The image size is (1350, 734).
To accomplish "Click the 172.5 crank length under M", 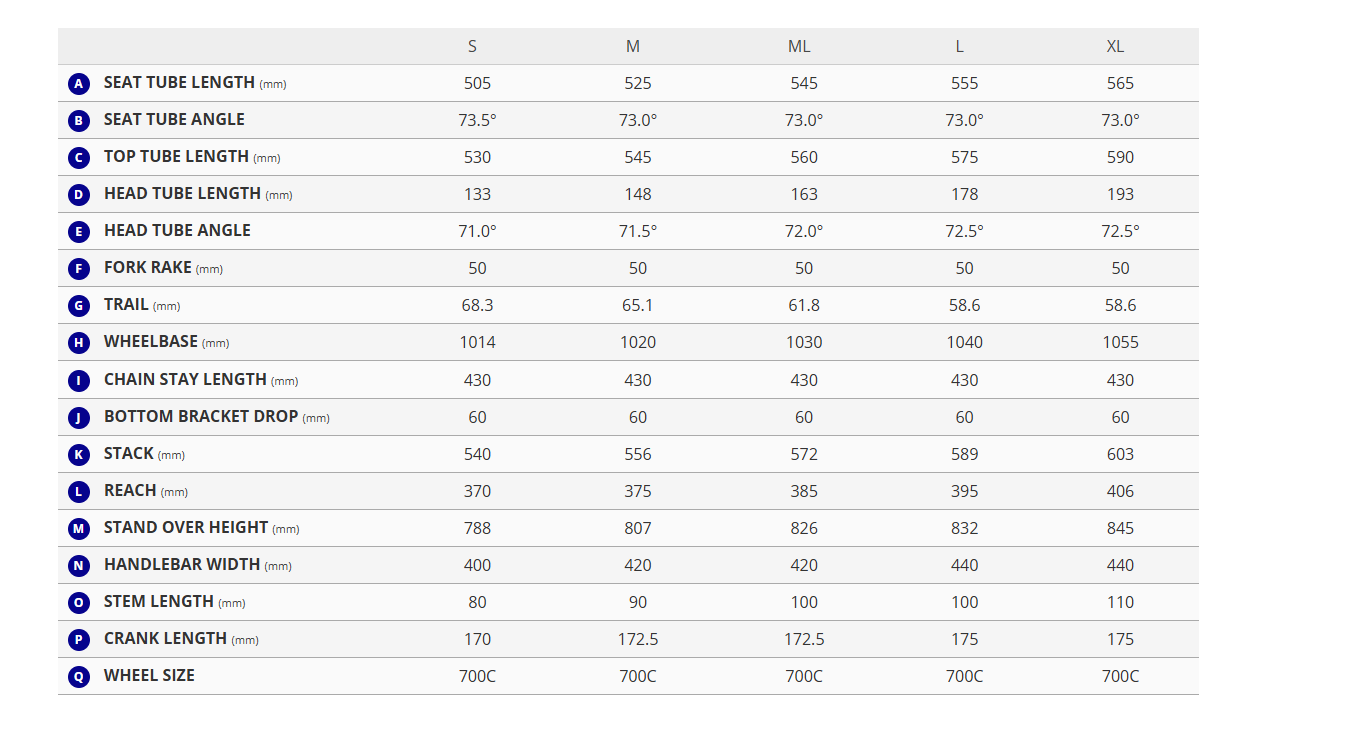I will tap(638, 639).
